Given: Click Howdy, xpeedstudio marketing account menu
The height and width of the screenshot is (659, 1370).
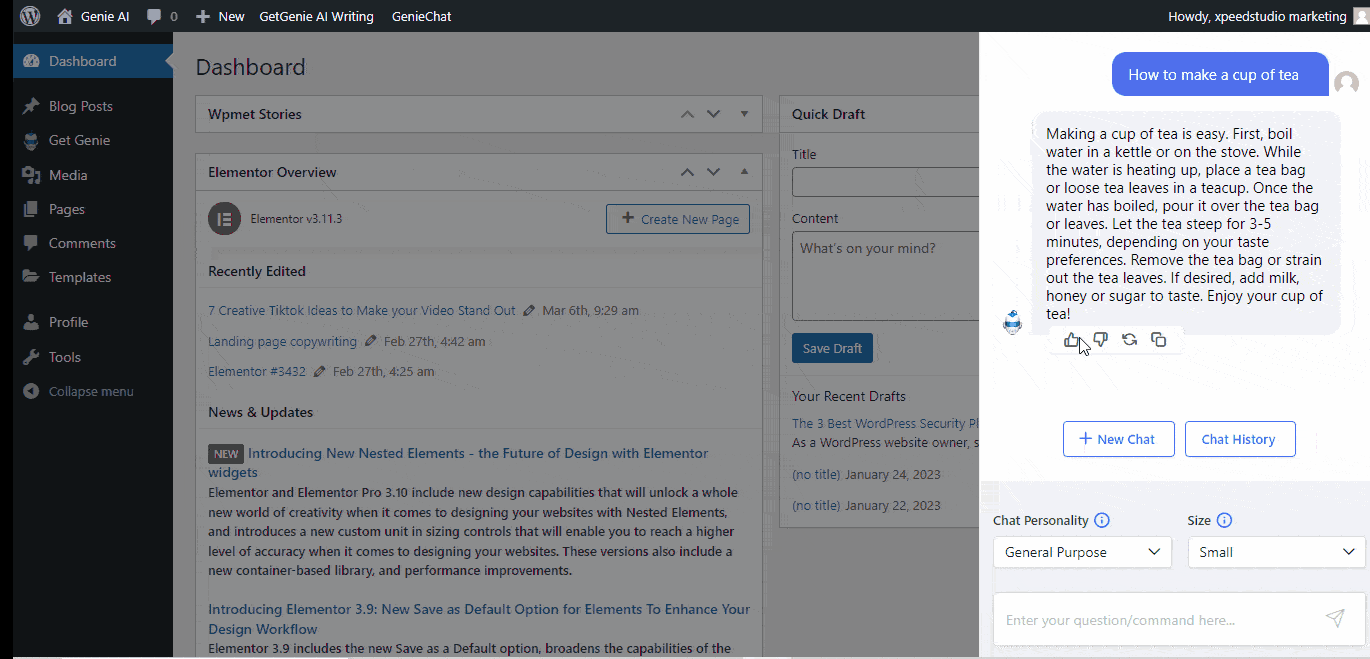Looking at the screenshot, I should tap(1266, 16).
